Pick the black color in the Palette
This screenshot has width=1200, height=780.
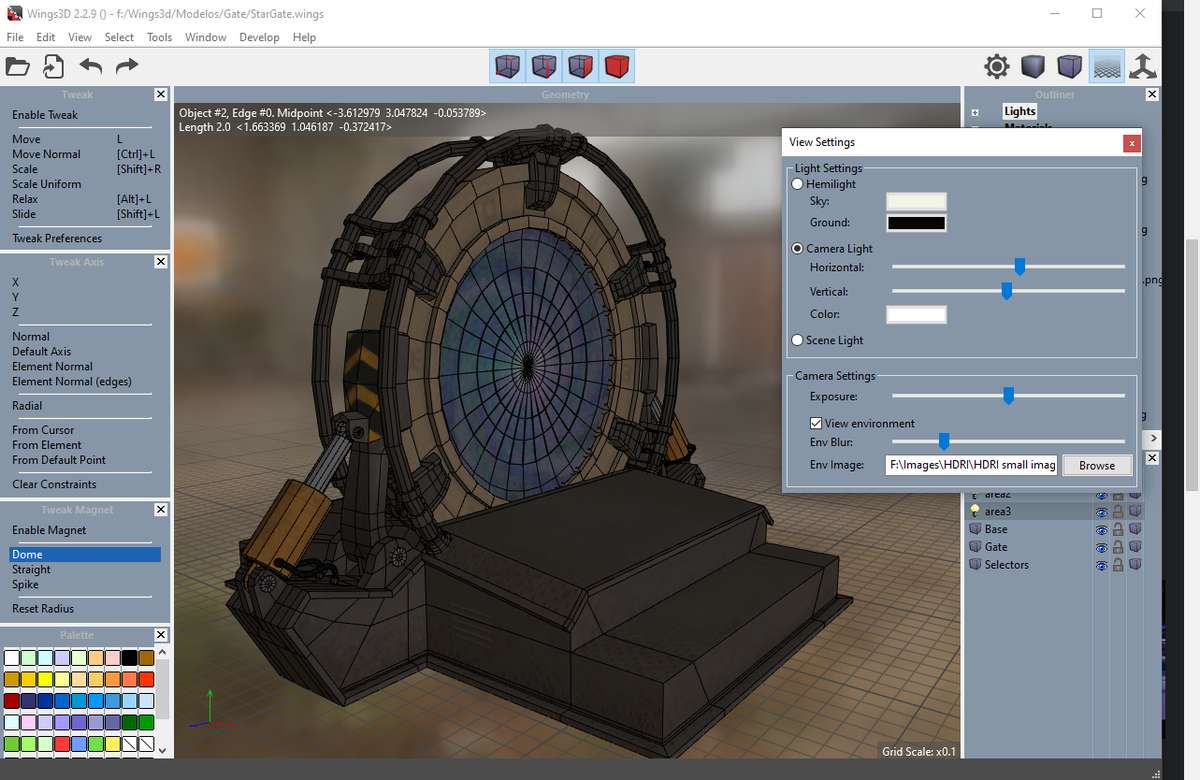129,657
